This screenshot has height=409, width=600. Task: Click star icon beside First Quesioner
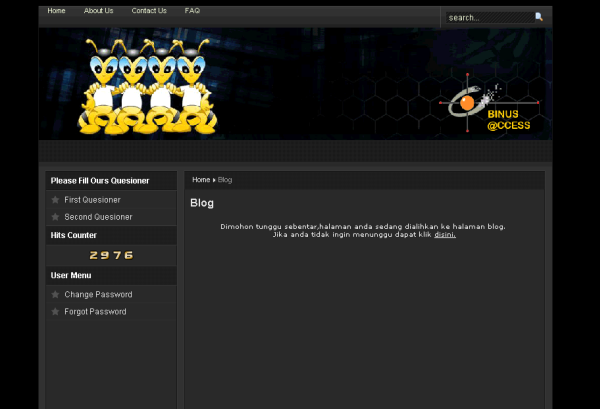[x=55, y=200]
